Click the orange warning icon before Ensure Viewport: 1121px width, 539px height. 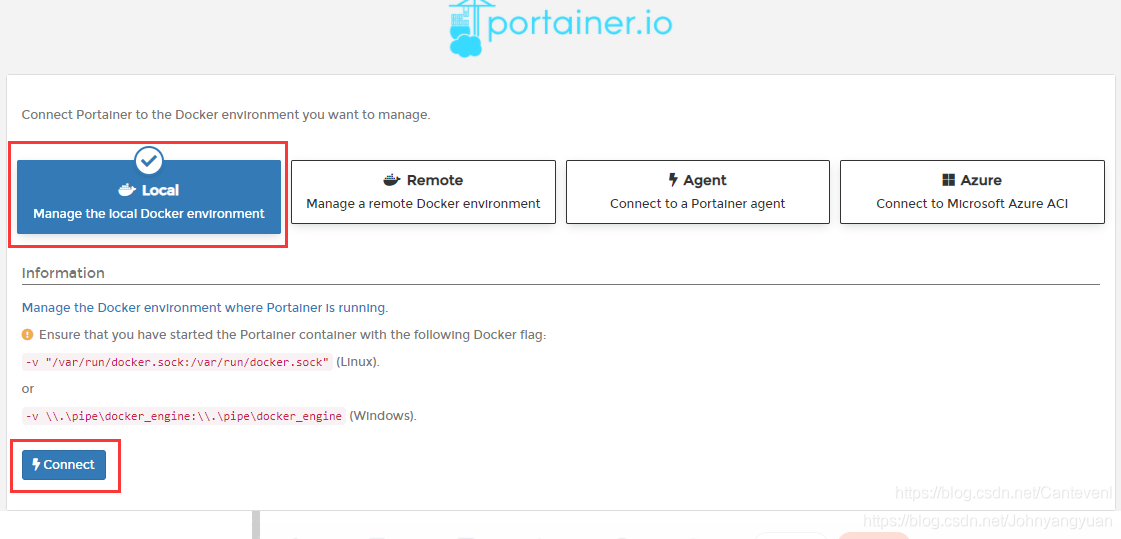coord(27,335)
